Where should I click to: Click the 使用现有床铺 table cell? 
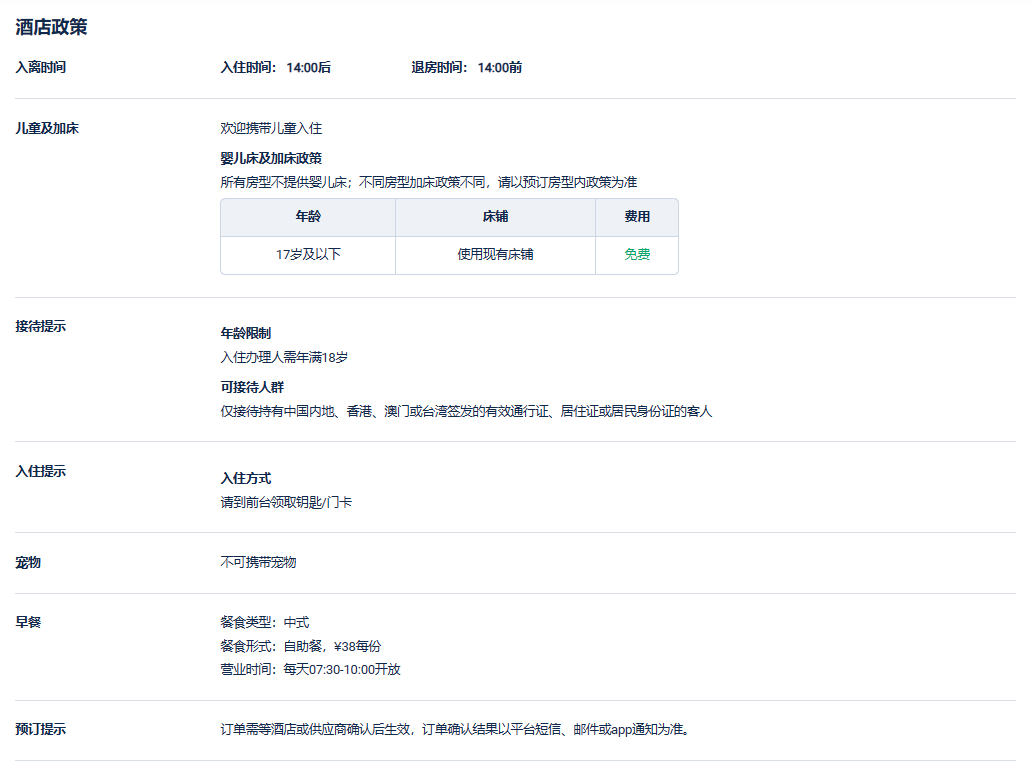click(495, 255)
